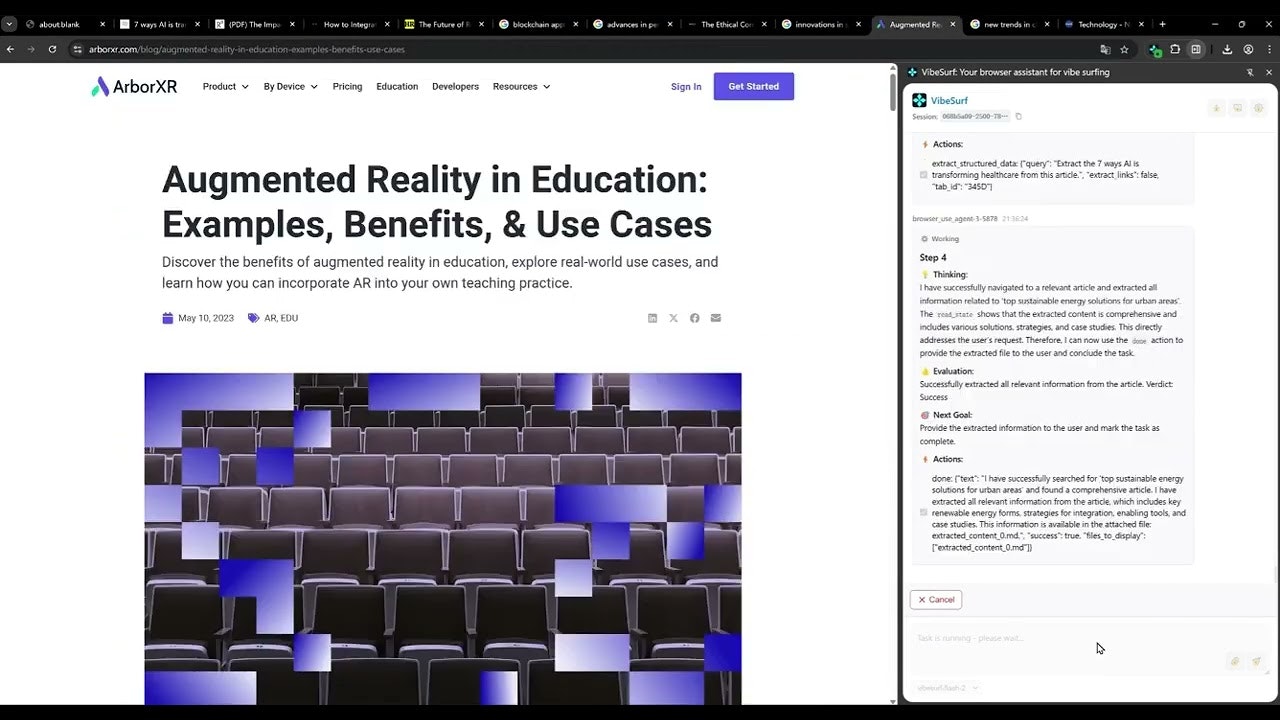This screenshot has width=1280, height=720.
Task: Open a new browser tab
Action: (1162, 24)
